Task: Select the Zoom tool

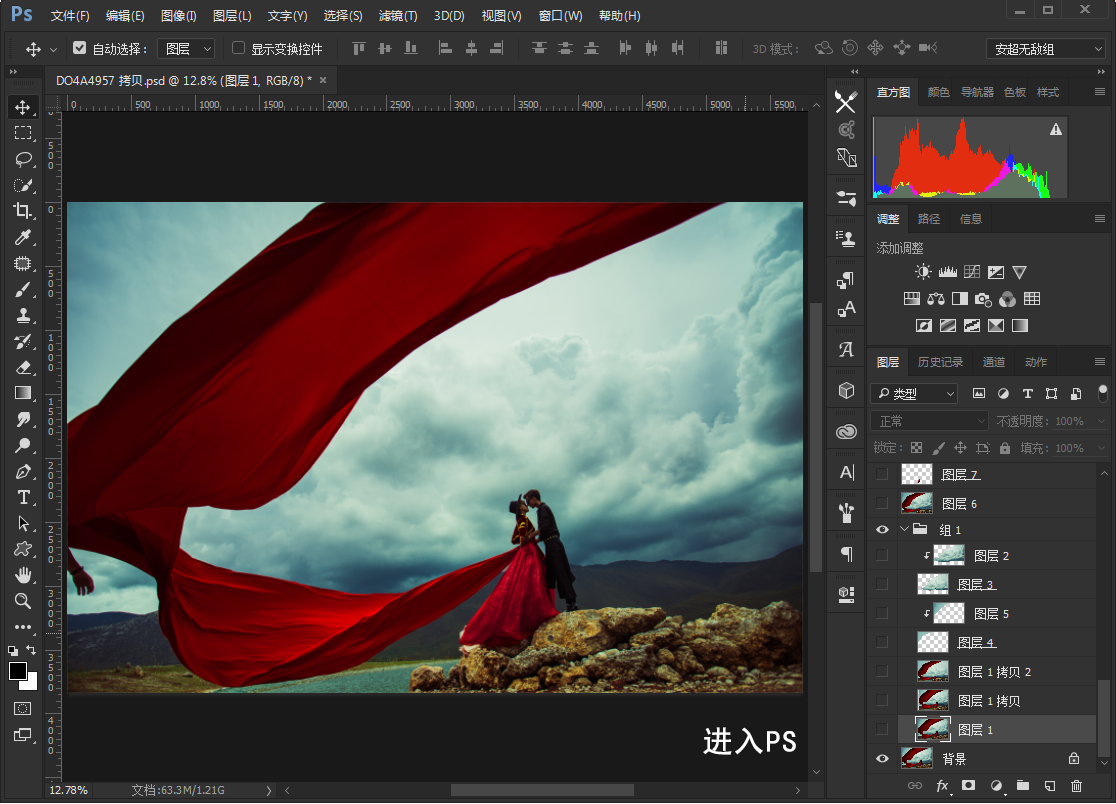Action: click(x=23, y=601)
